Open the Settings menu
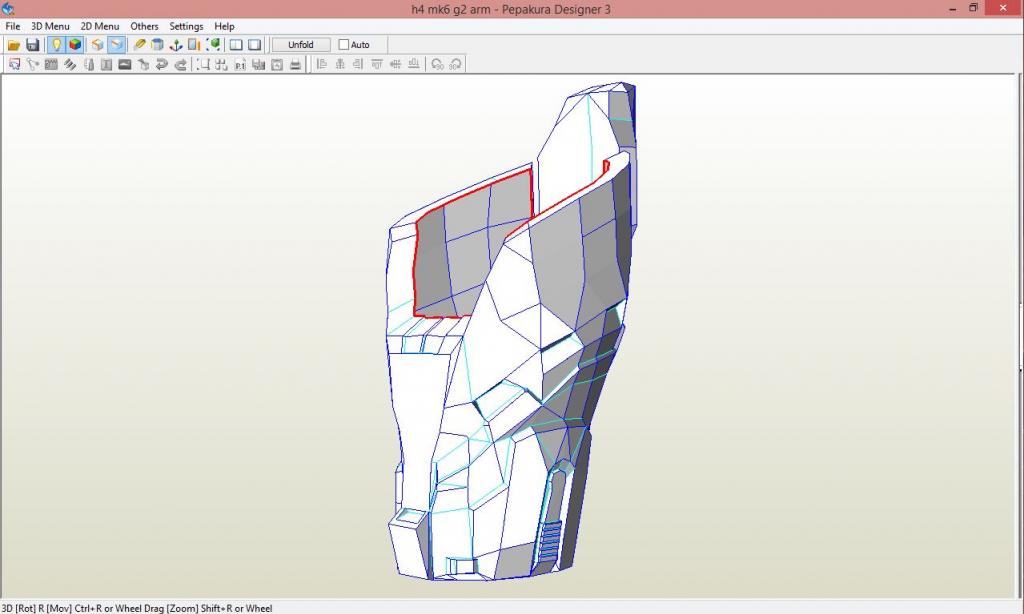This screenshot has height=614, width=1024. point(186,26)
